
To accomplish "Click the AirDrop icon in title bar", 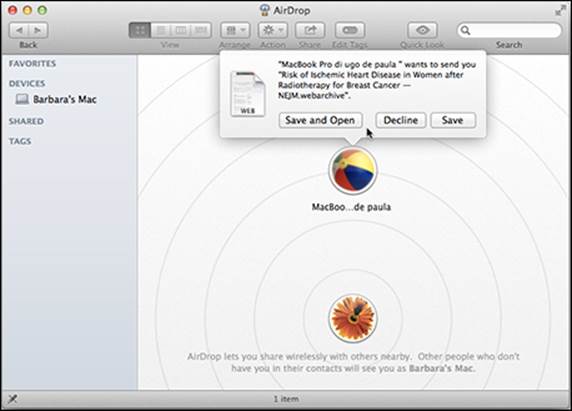I will tap(264, 10).
